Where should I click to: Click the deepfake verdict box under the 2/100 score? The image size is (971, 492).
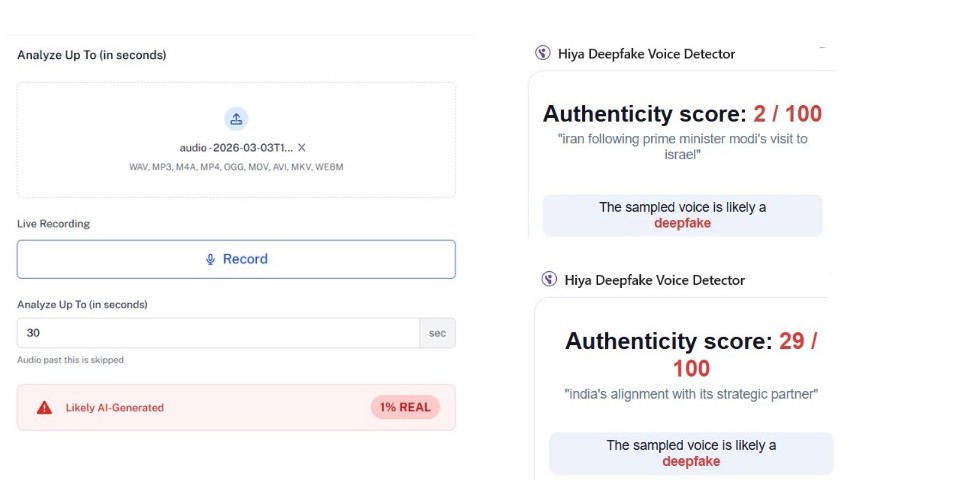[x=682, y=215]
